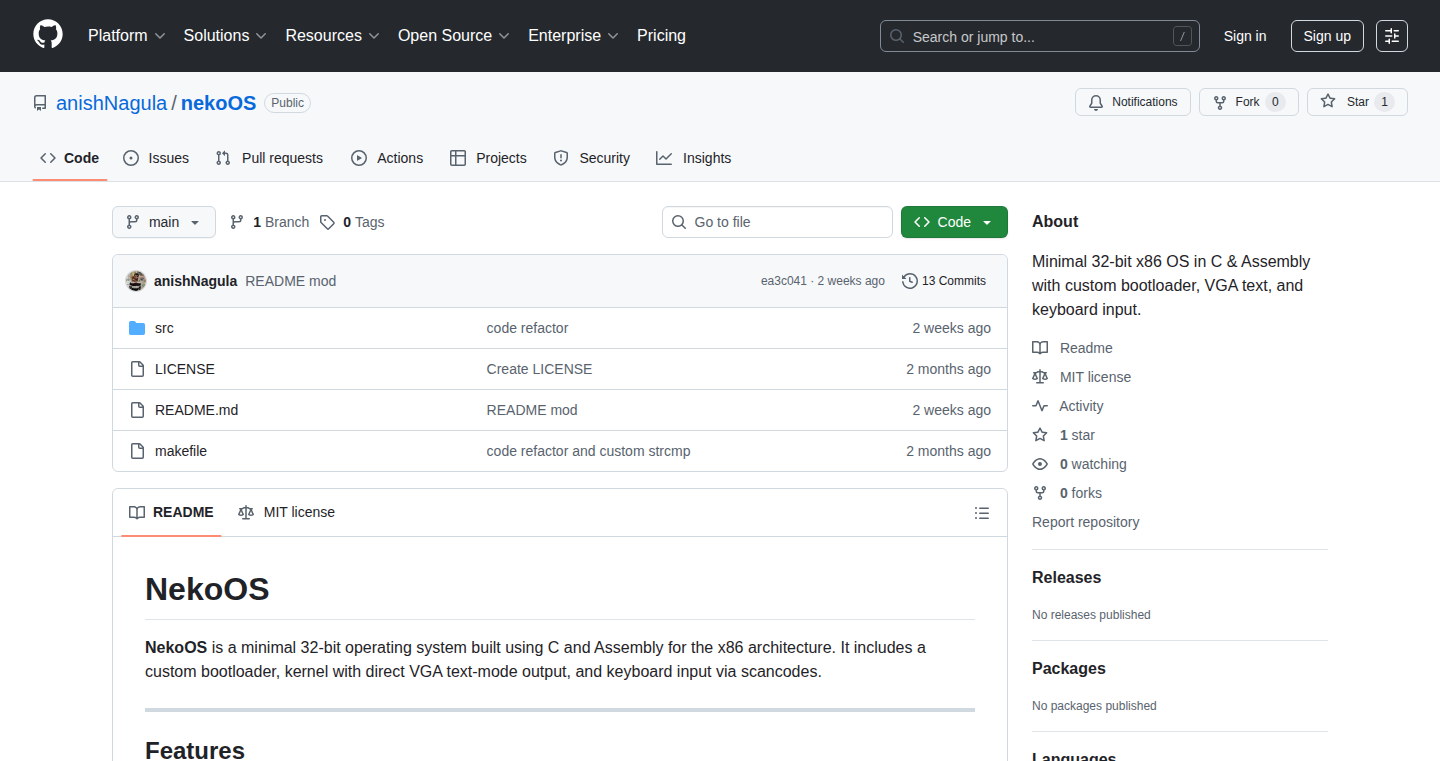Screen dimensions: 1440x761
Task: Click the Go to file input
Action: pyautogui.click(x=777, y=222)
